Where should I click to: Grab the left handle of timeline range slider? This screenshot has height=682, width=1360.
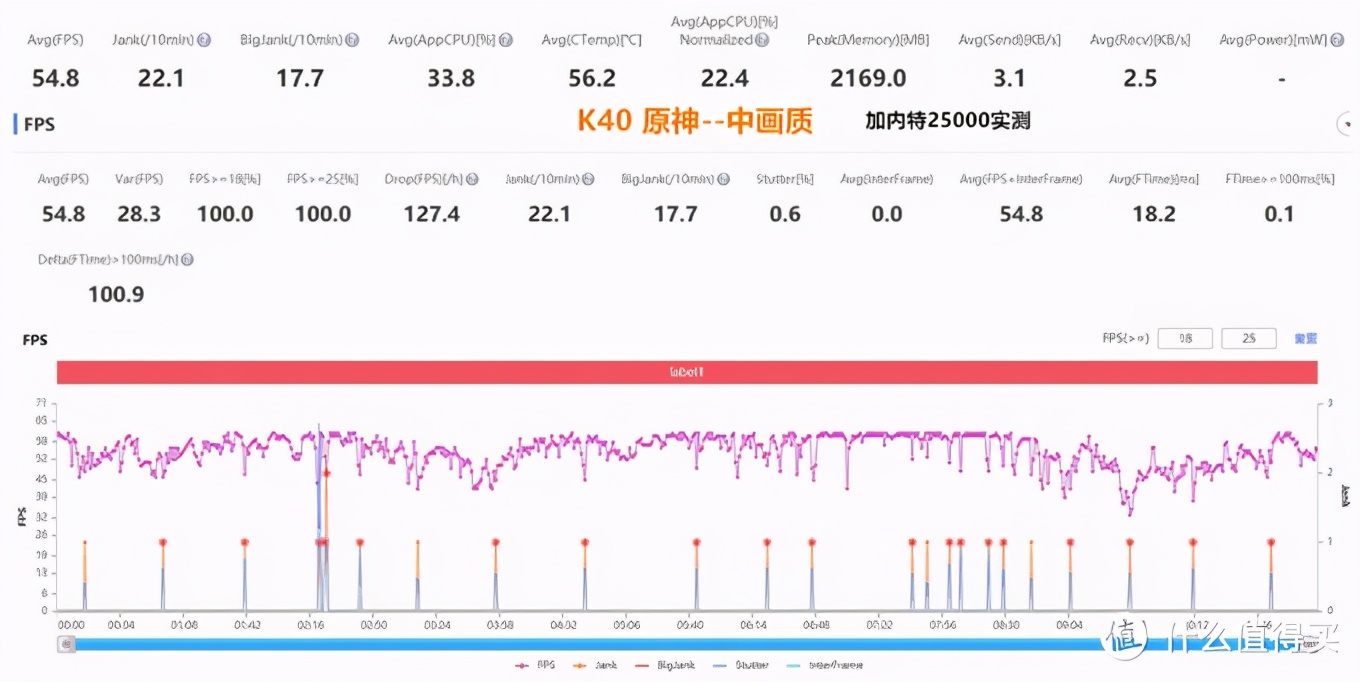click(x=66, y=644)
